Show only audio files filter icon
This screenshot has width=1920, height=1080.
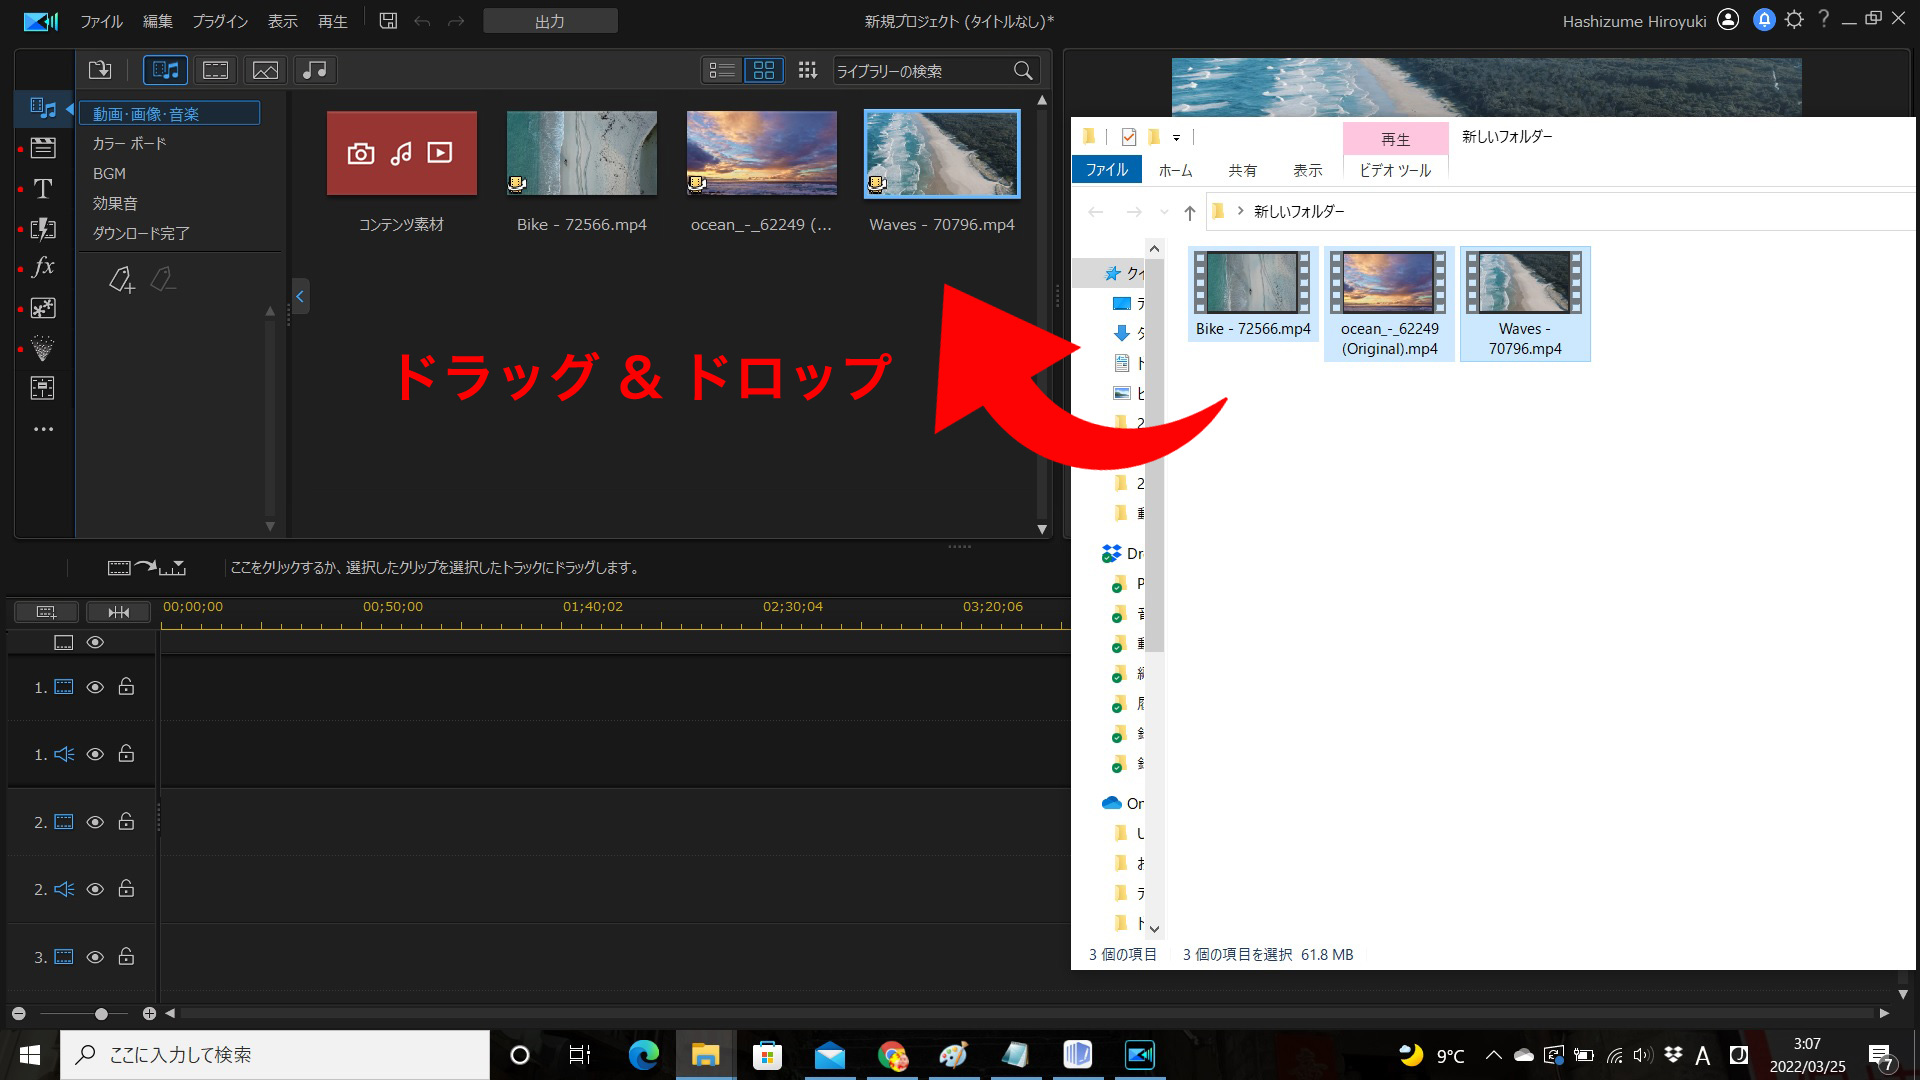coord(314,70)
